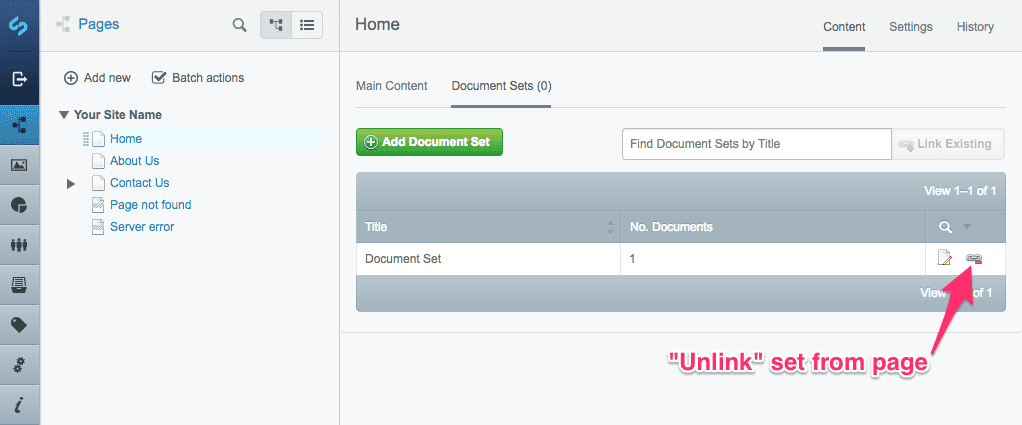Collapse the Your Site Name tree
This screenshot has width=1022, height=425.
pos(64,115)
